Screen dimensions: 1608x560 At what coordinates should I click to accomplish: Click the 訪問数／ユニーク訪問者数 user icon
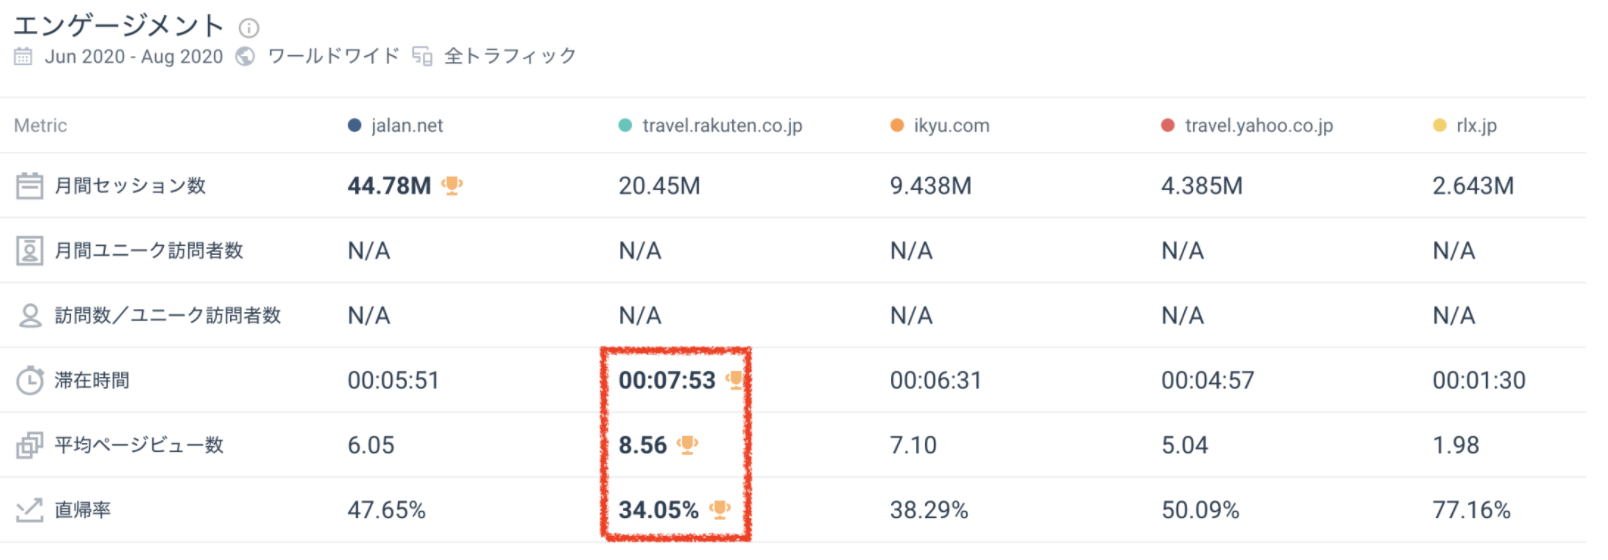point(30,316)
